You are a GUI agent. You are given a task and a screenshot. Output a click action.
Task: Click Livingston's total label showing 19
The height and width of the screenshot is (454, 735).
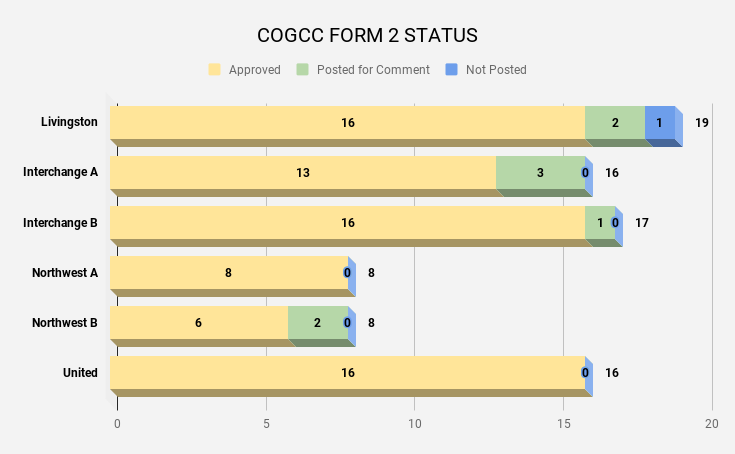[702, 123]
